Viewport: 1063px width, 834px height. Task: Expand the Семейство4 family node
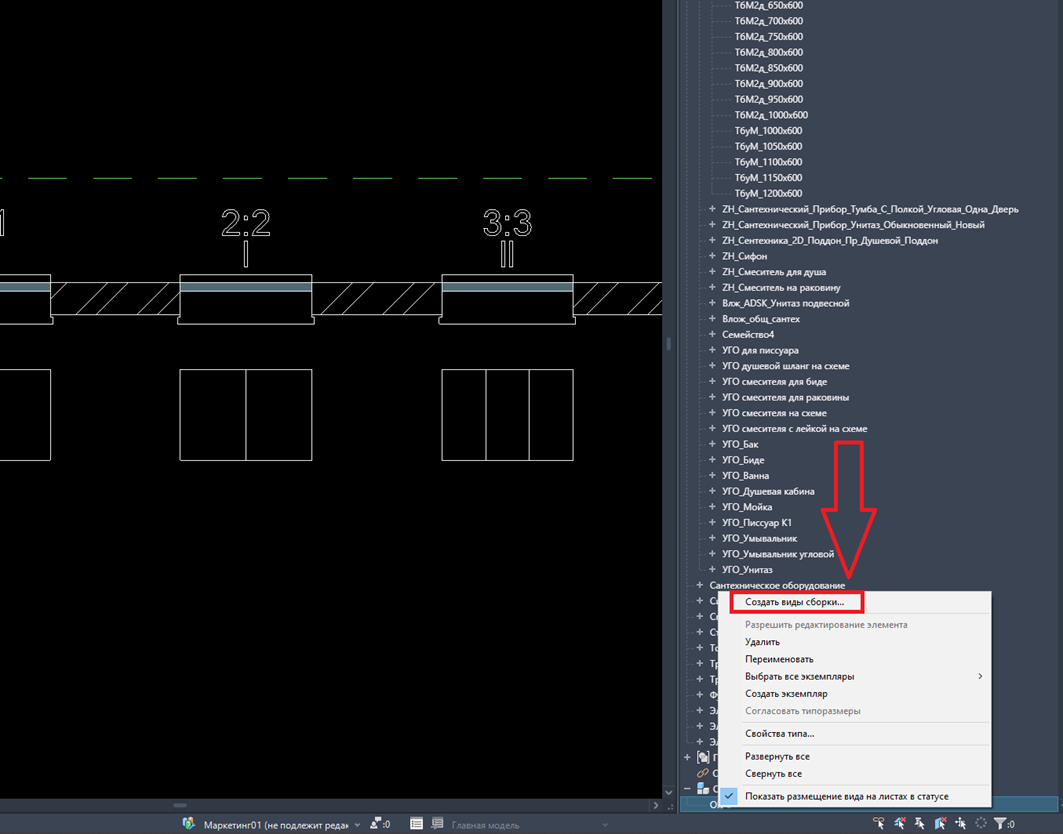[x=712, y=334]
